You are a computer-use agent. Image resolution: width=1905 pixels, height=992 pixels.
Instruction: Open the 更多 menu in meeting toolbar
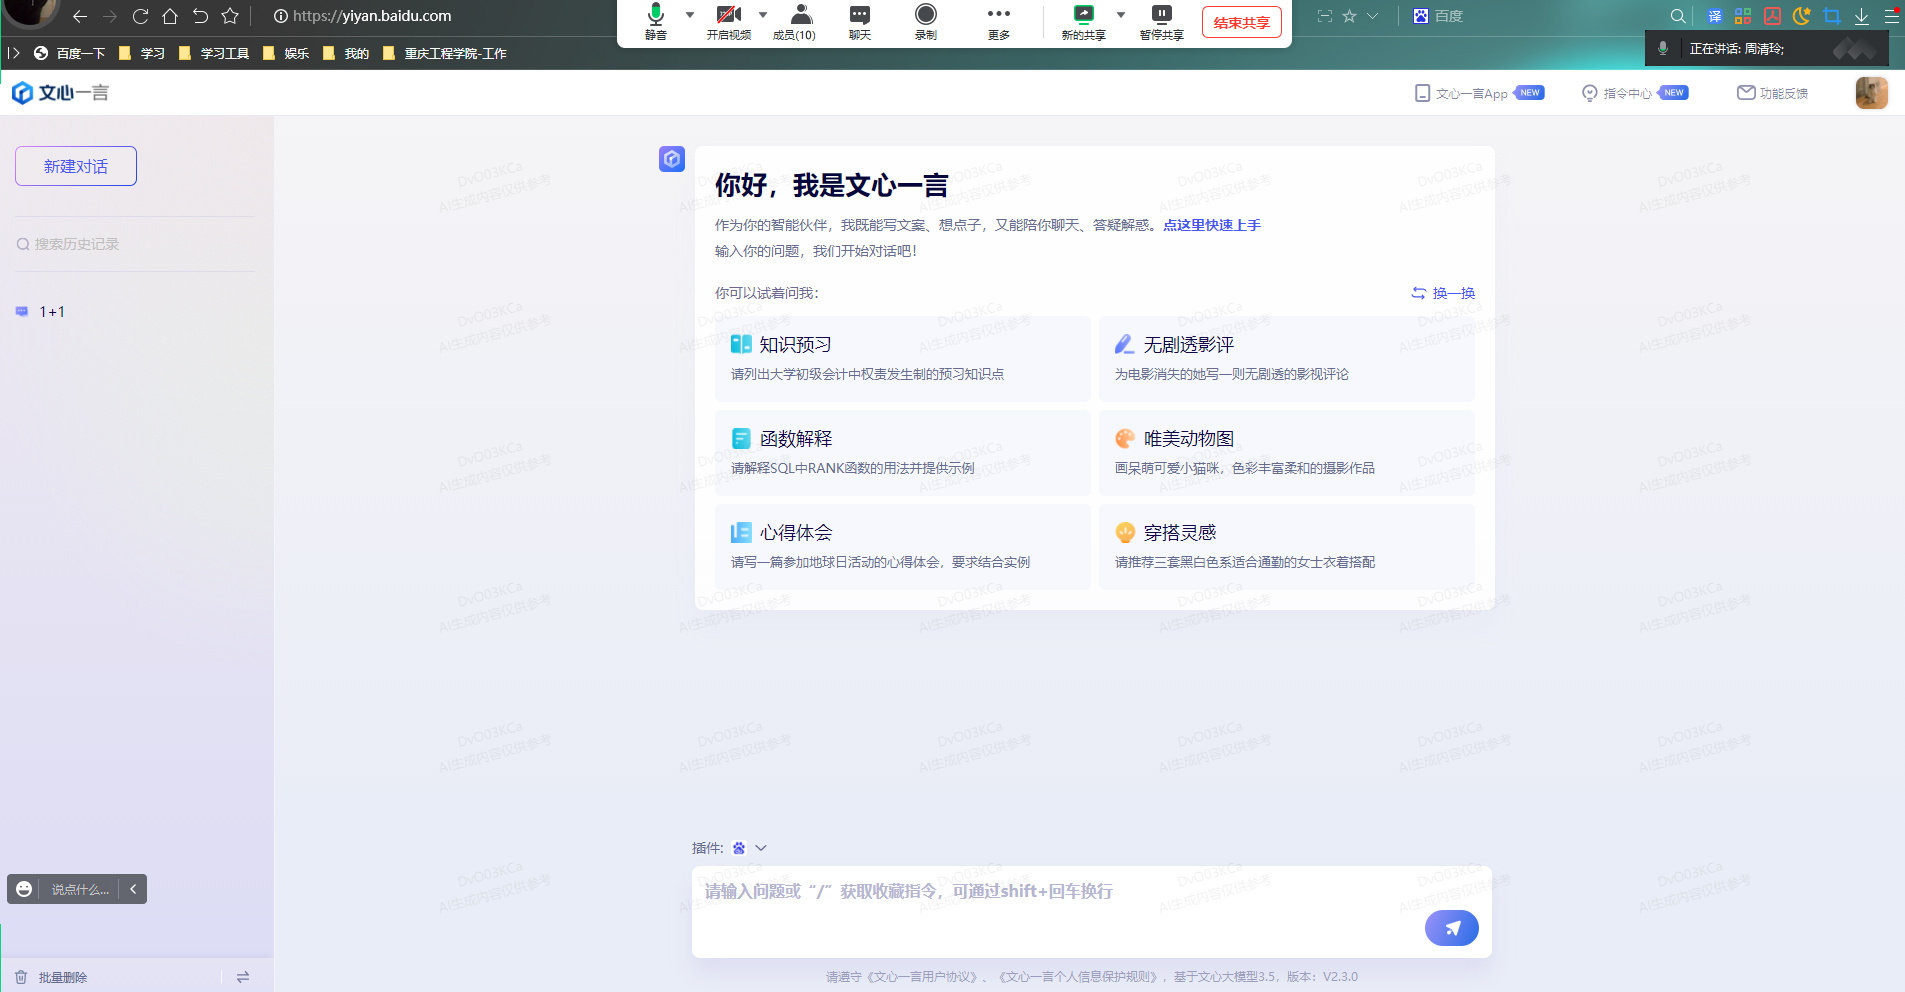(x=998, y=15)
